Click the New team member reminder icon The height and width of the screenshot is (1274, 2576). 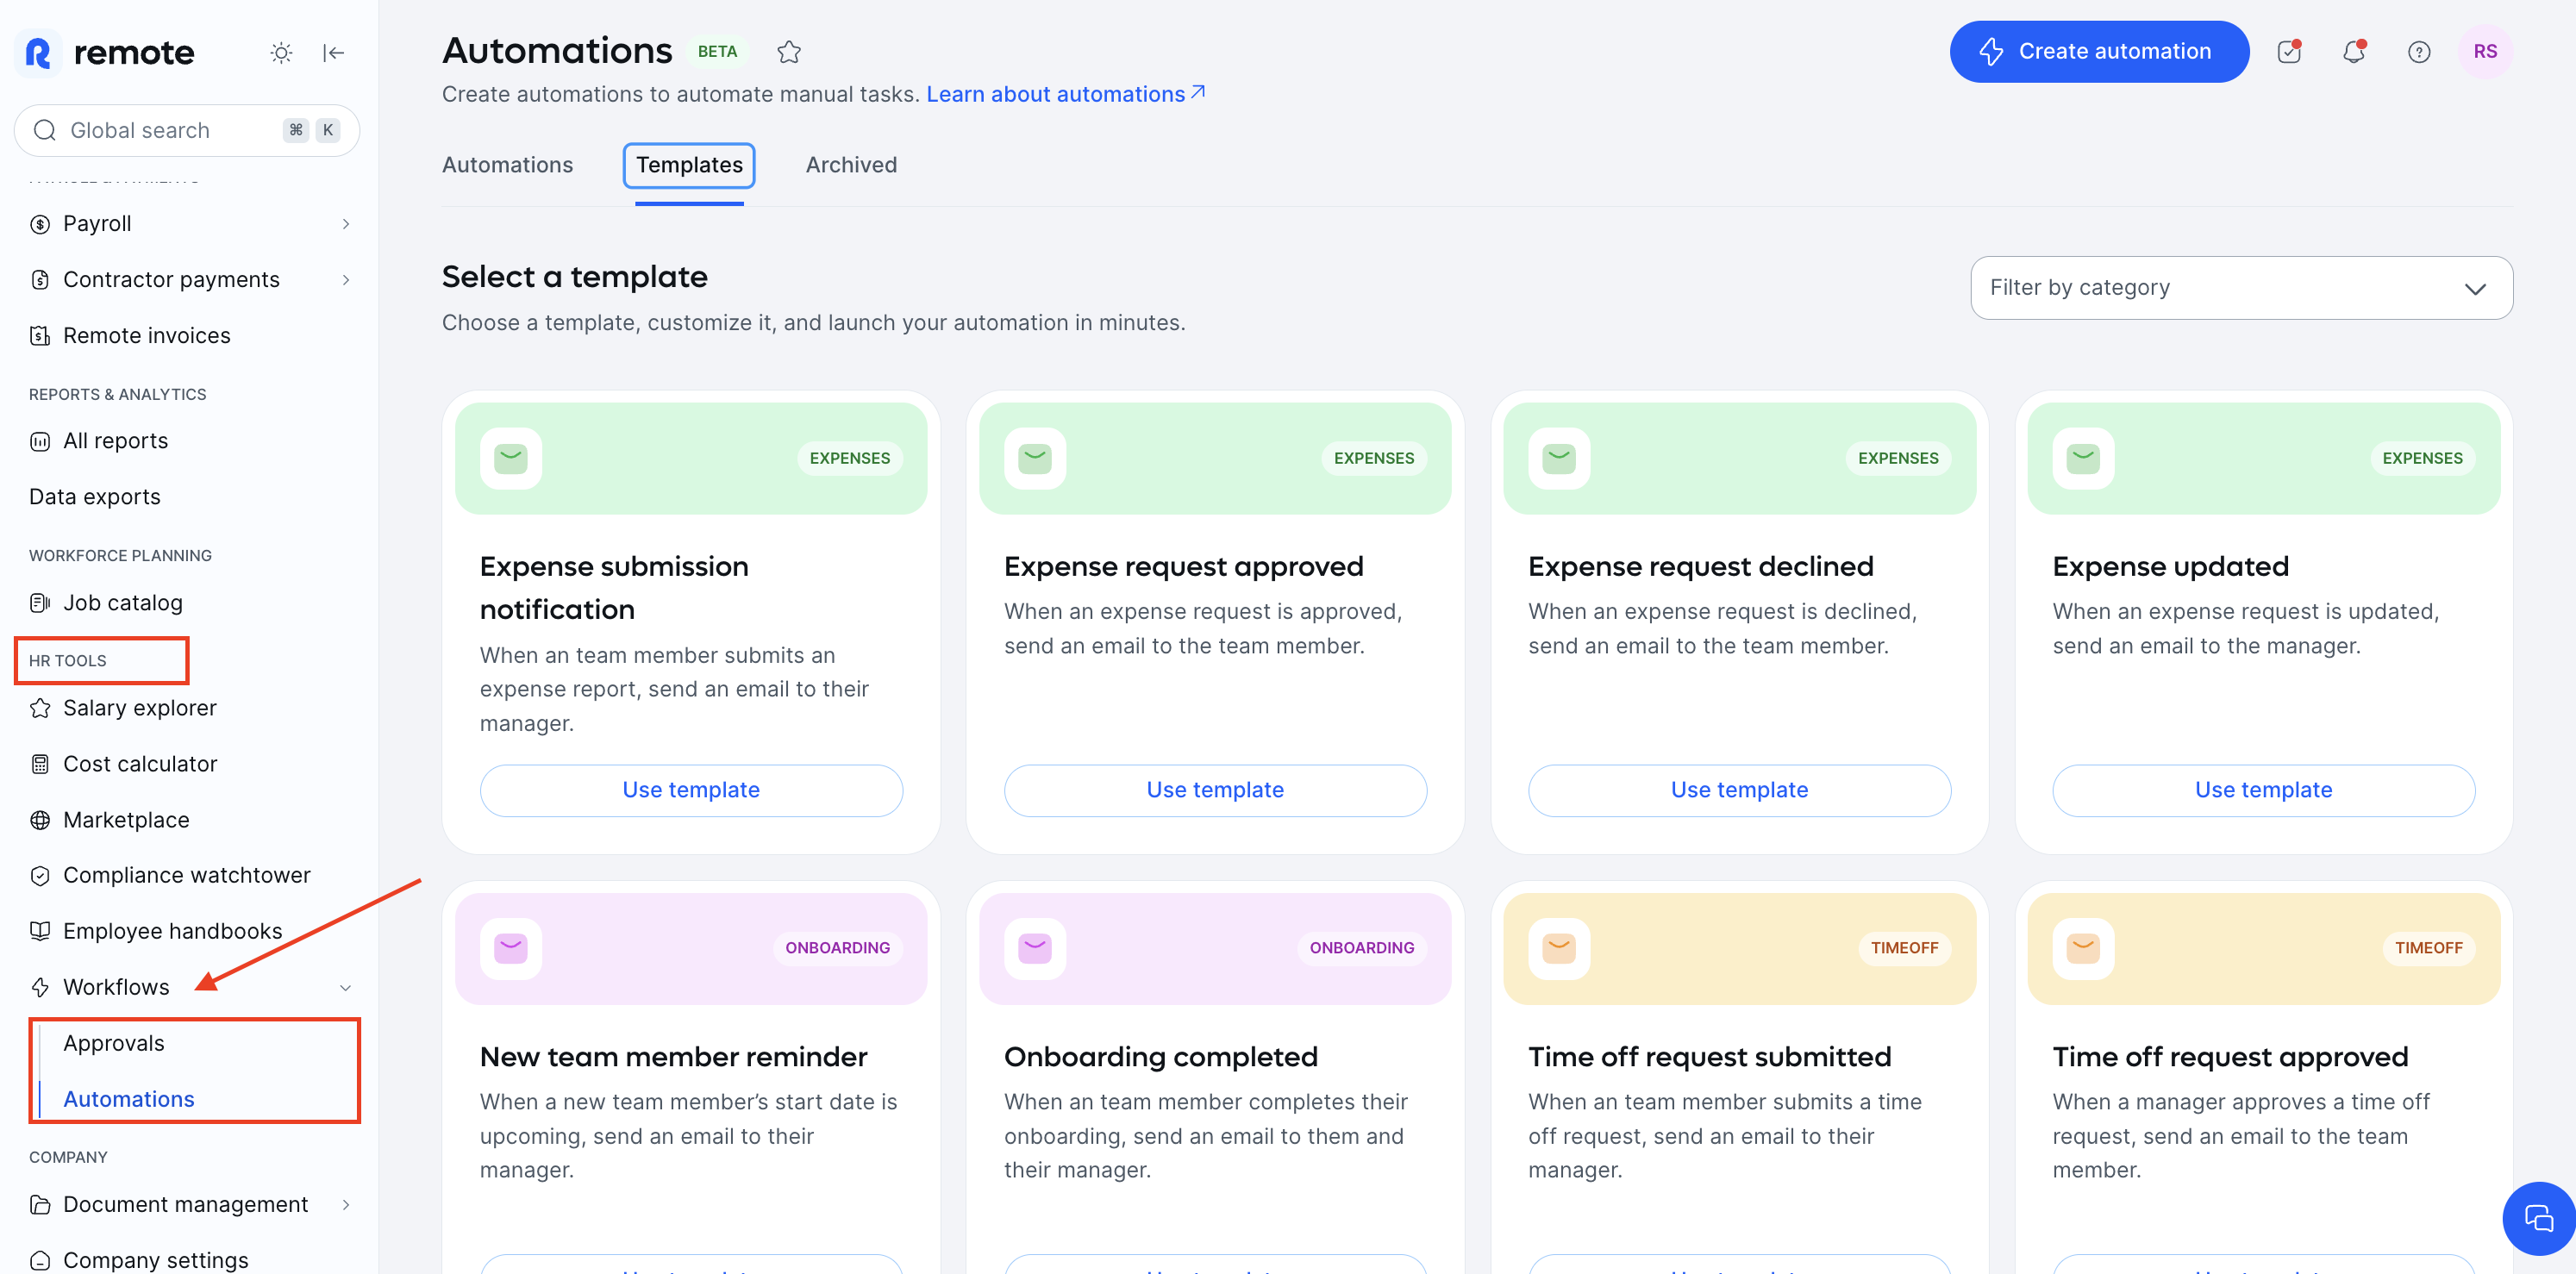tap(511, 948)
